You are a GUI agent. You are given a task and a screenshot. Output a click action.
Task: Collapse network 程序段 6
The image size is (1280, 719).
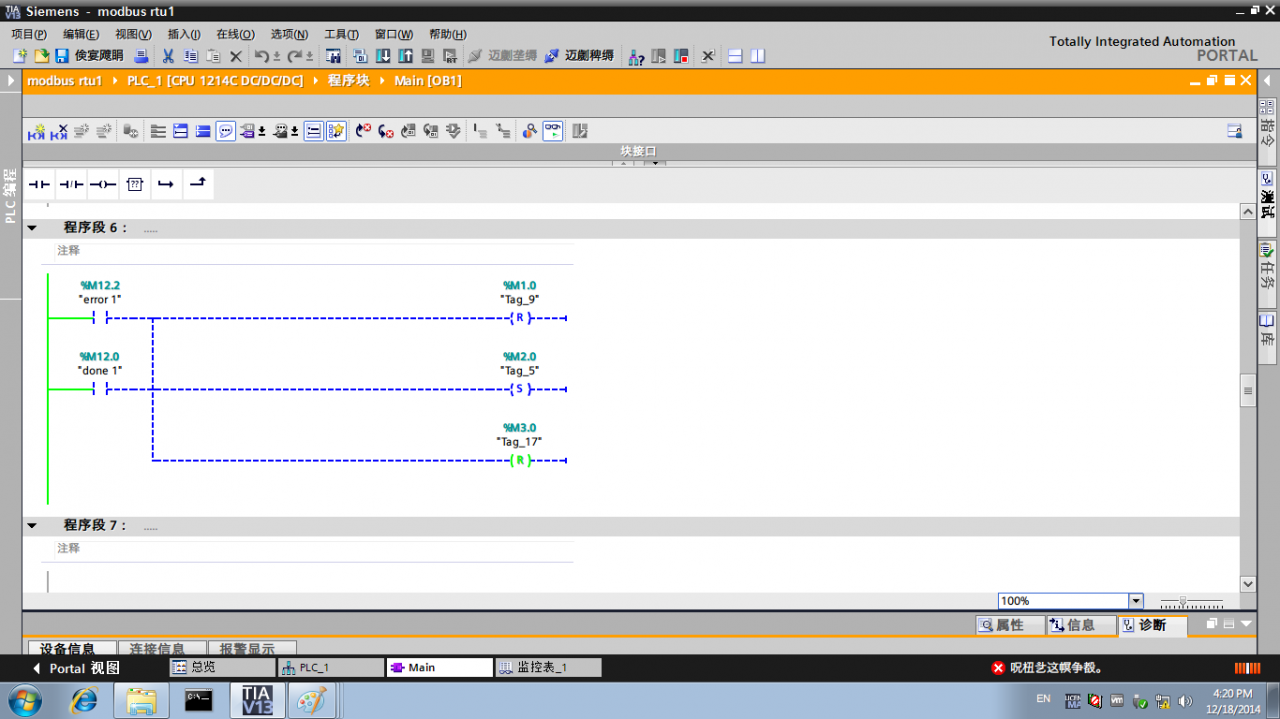32,228
